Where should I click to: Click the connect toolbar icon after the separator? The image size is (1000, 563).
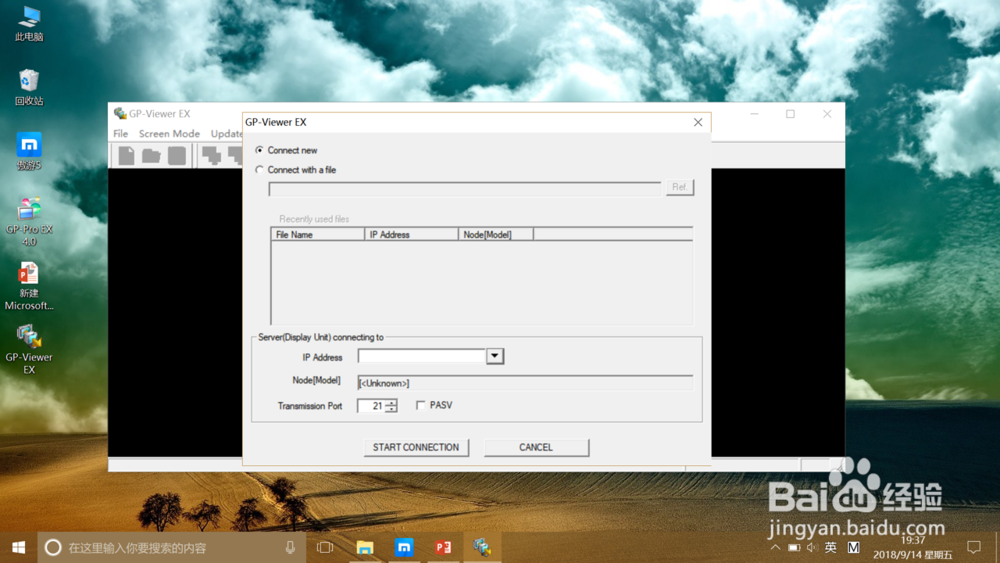211,156
